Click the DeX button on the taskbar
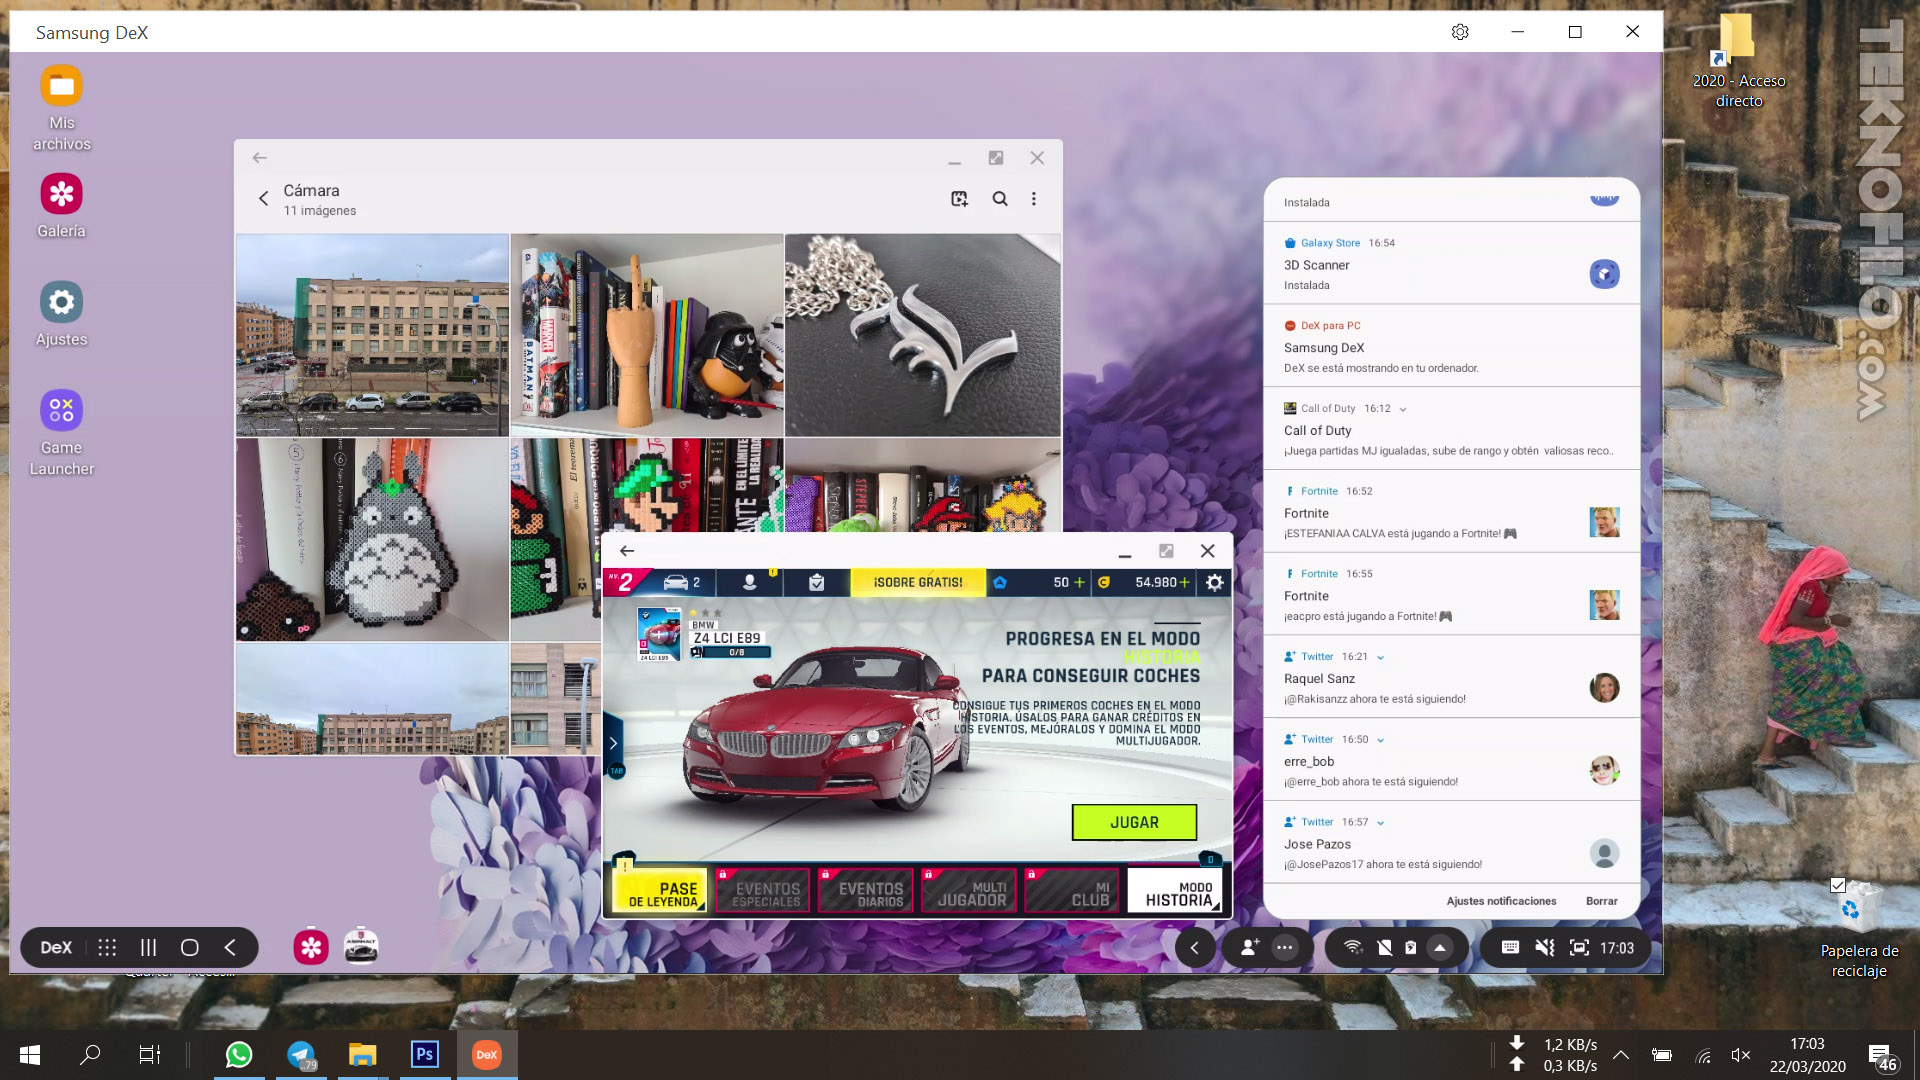1920x1080 pixels. coord(56,948)
